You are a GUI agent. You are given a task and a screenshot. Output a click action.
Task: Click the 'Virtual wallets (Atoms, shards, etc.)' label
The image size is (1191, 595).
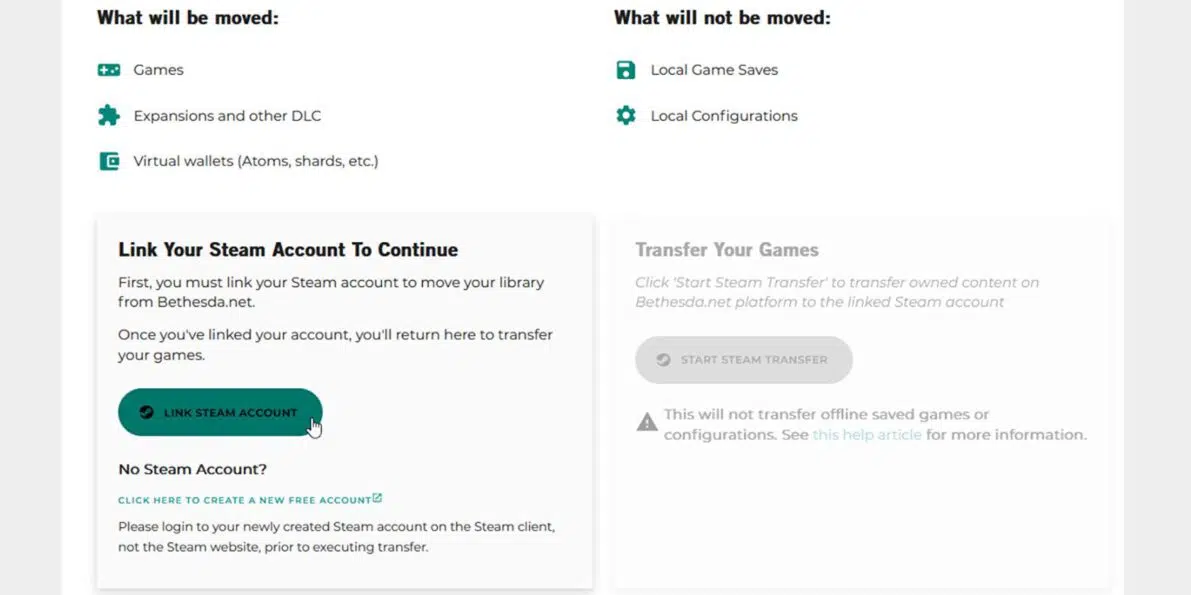(255, 161)
